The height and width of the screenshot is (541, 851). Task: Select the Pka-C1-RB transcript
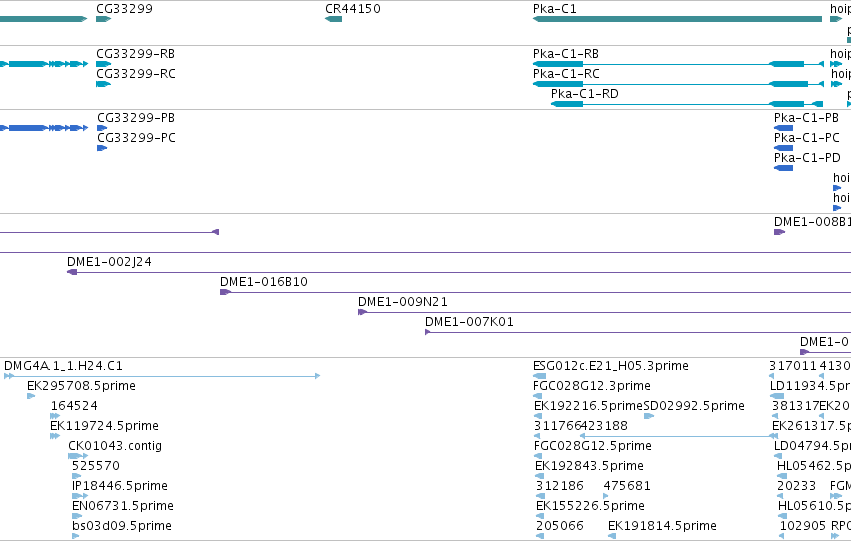[678, 64]
